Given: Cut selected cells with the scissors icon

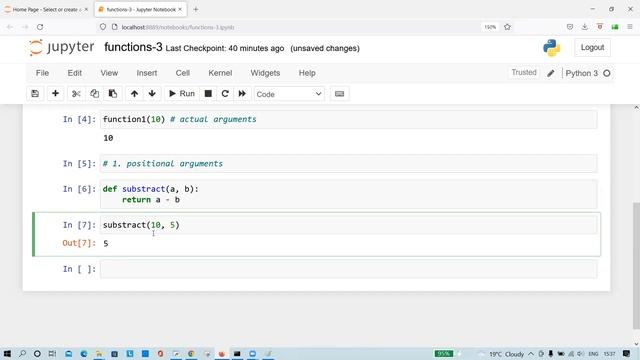Looking at the screenshot, I should pyautogui.click(x=76, y=94).
